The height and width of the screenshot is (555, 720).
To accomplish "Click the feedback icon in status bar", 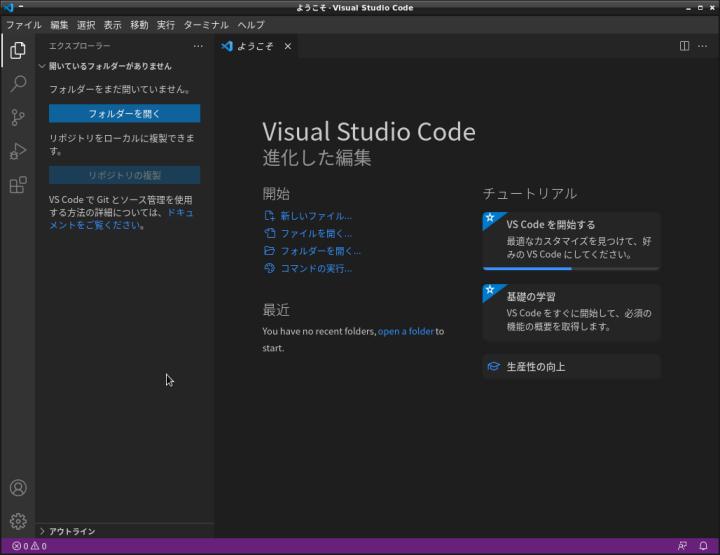I will (682, 546).
